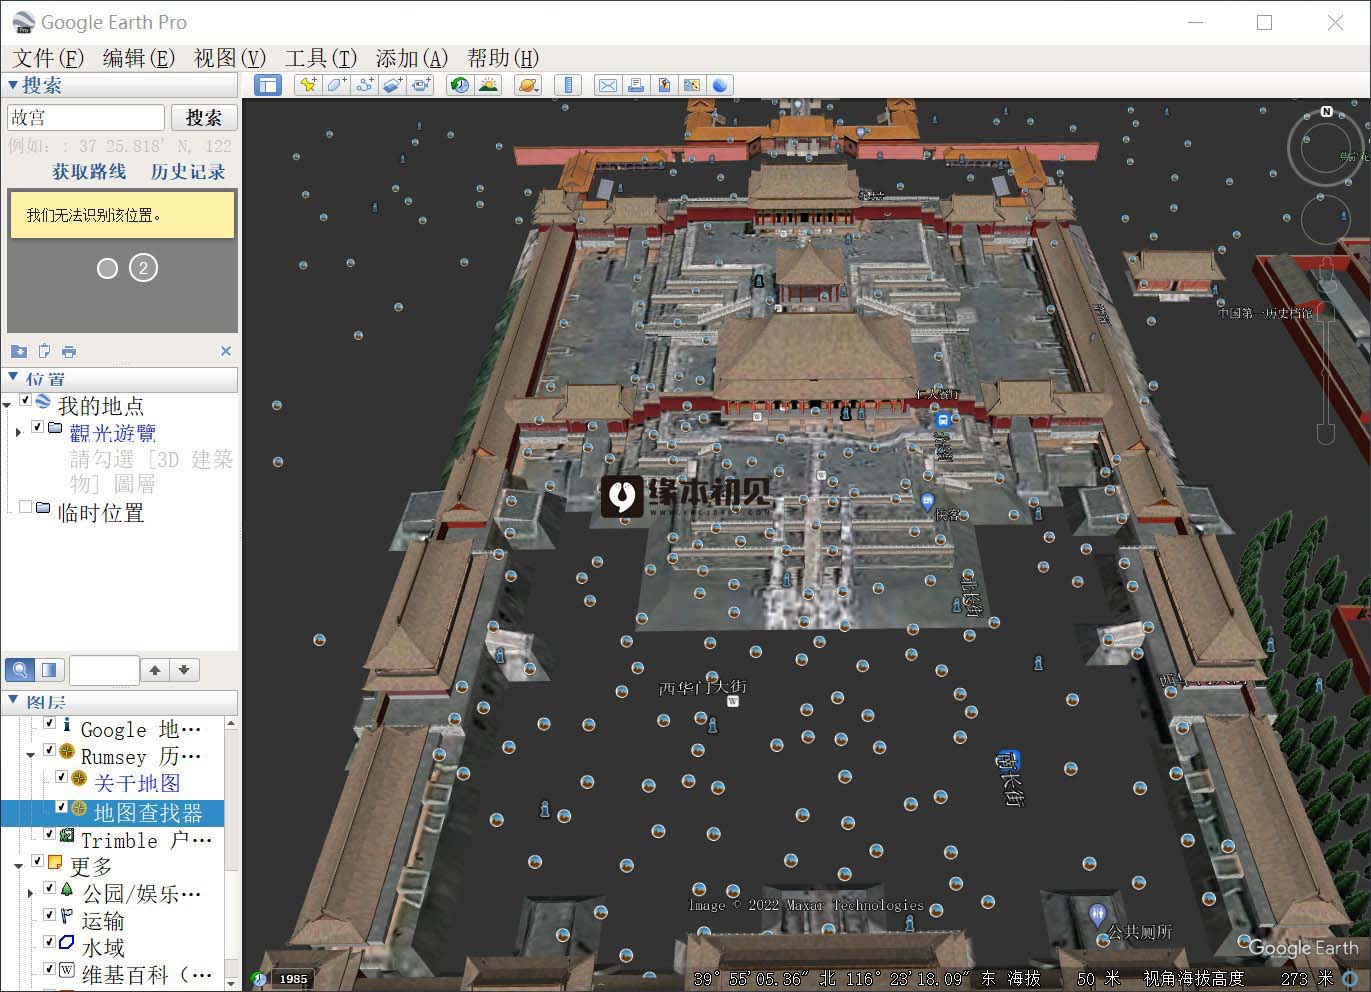Collapse the 位置 panel
Image resolution: width=1371 pixels, height=992 pixels.
click(x=12, y=378)
